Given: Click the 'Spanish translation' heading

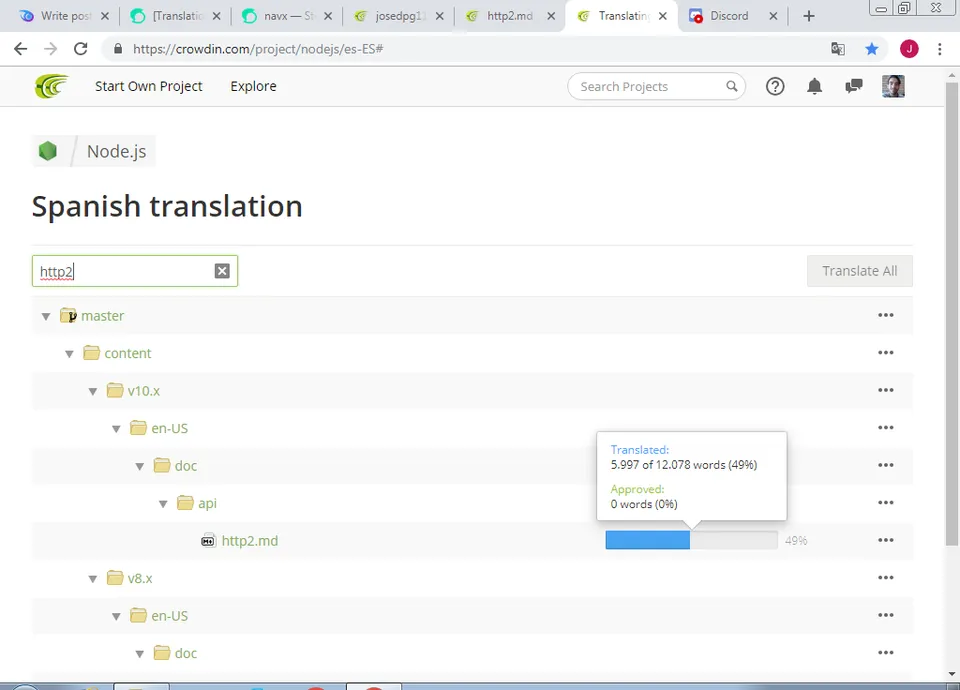Looking at the screenshot, I should 167,206.
